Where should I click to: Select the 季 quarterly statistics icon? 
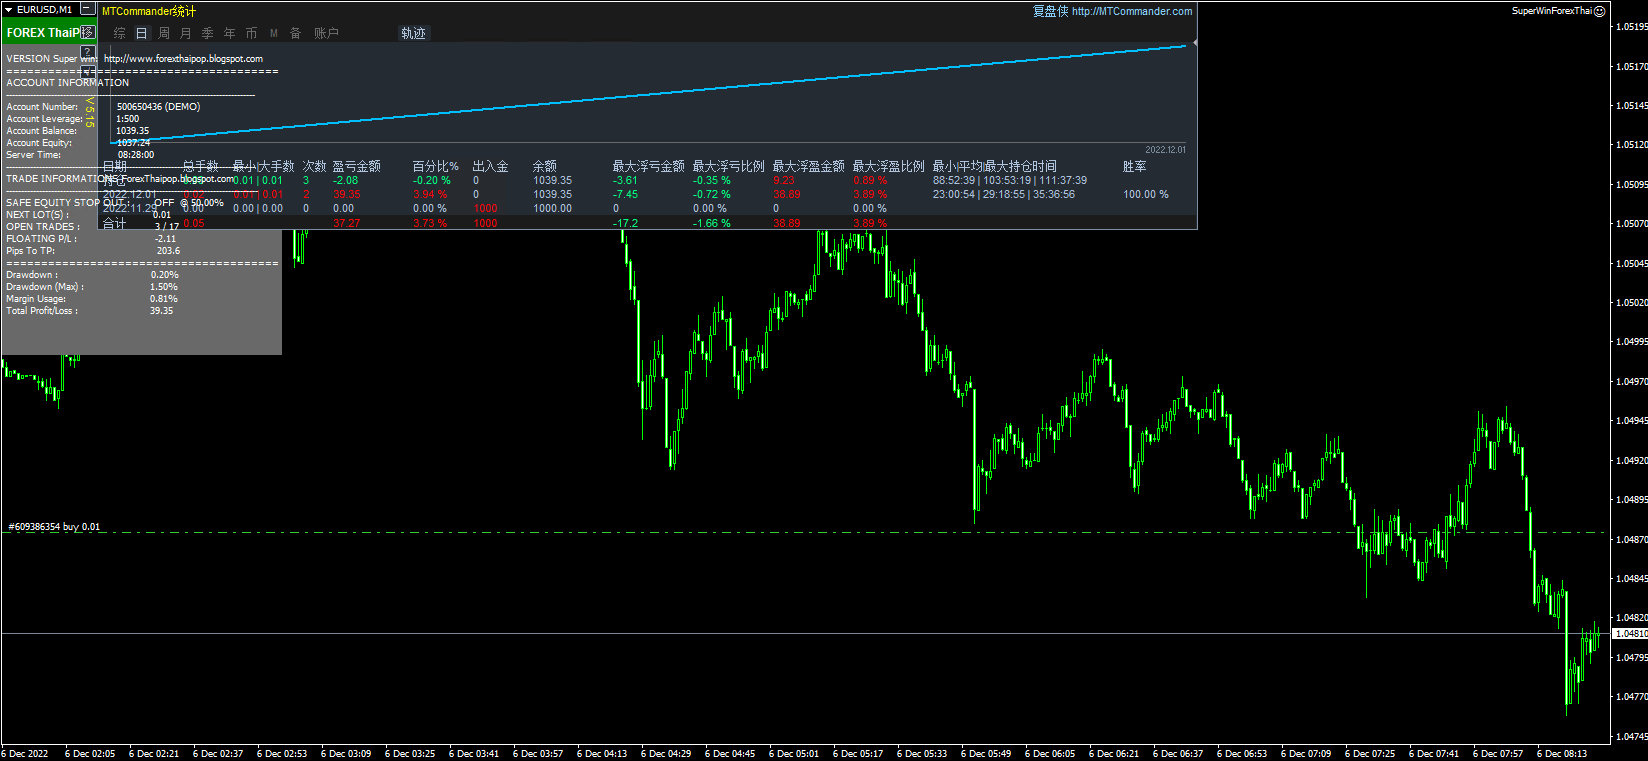[x=208, y=33]
